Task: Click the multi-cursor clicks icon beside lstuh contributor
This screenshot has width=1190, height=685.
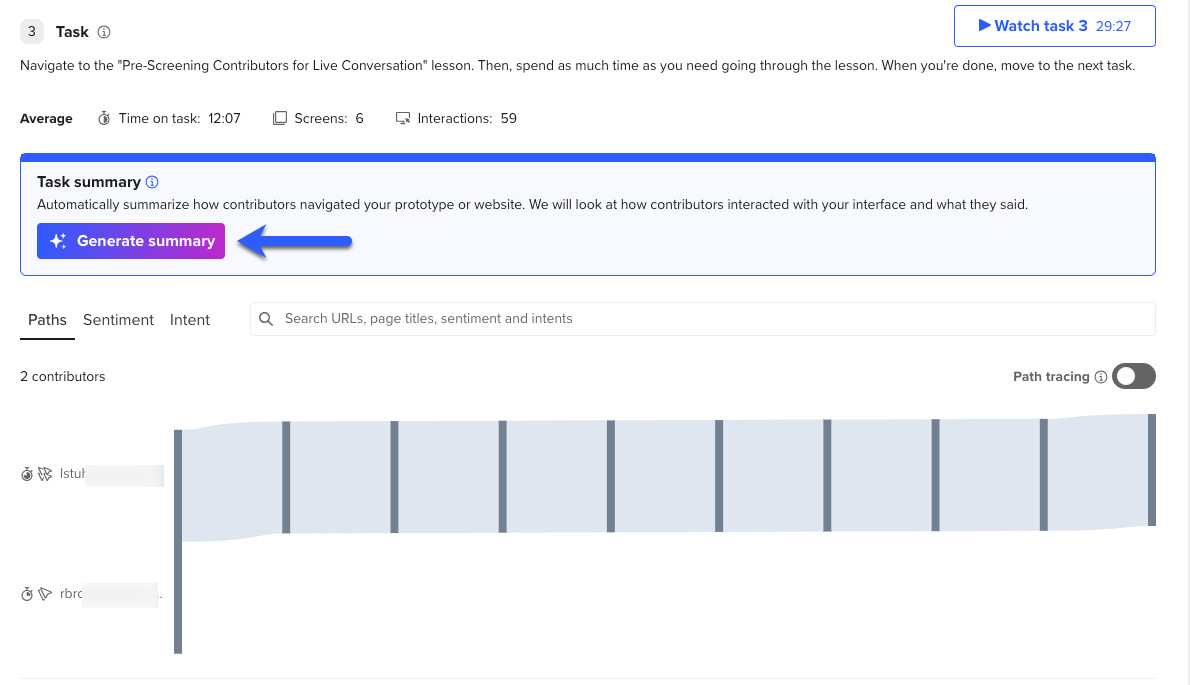Action: tap(45, 474)
